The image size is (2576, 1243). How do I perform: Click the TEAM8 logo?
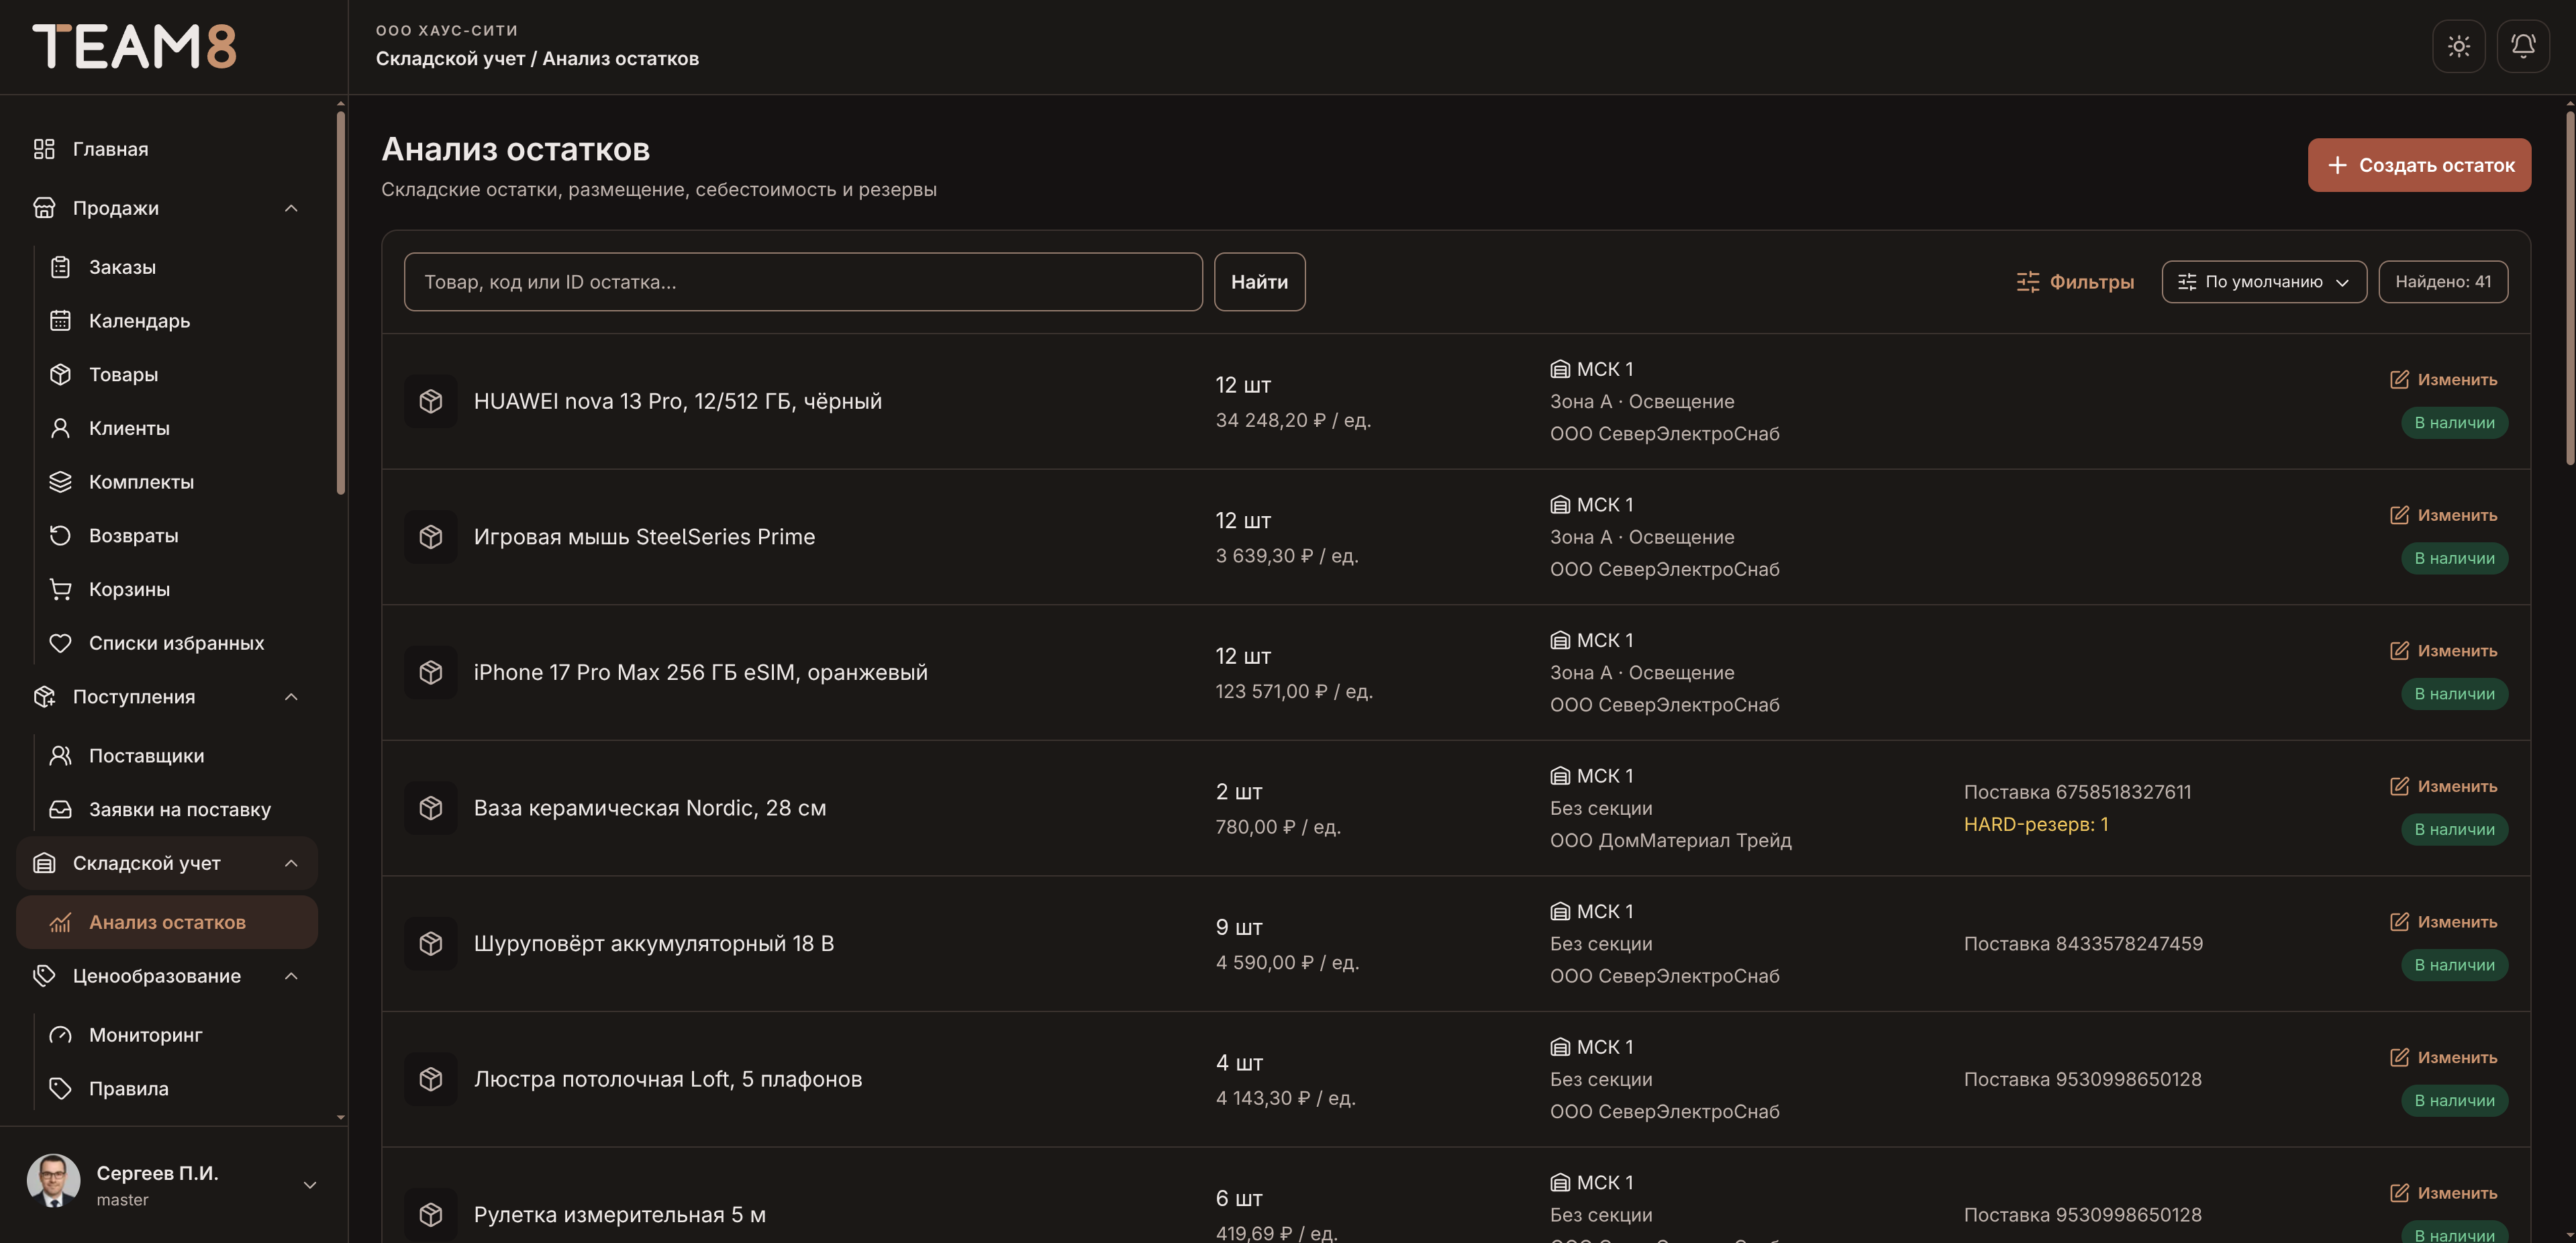[134, 46]
